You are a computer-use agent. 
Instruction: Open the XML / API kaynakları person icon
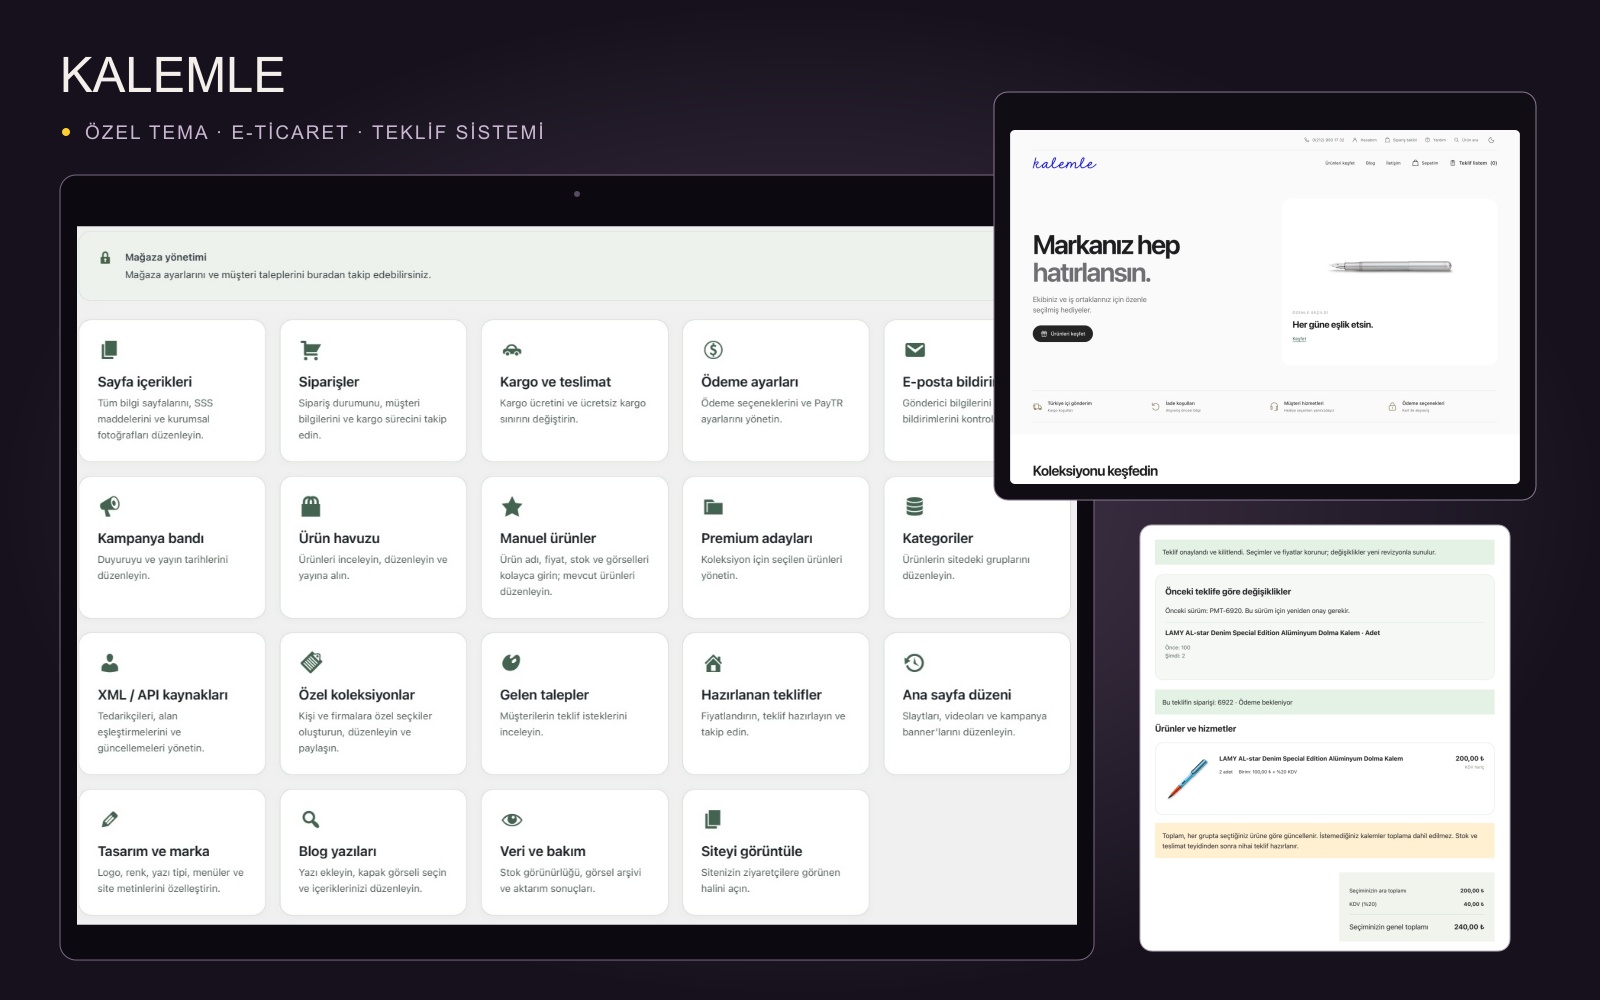point(110,663)
